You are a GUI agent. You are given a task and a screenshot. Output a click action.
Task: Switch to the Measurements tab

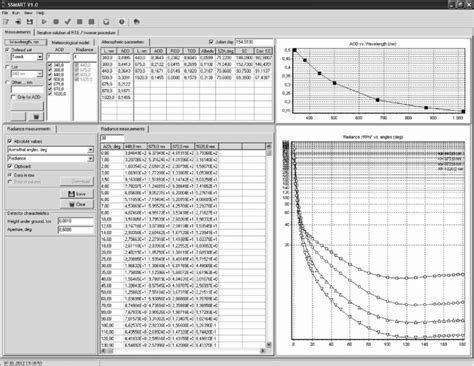click(18, 32)
